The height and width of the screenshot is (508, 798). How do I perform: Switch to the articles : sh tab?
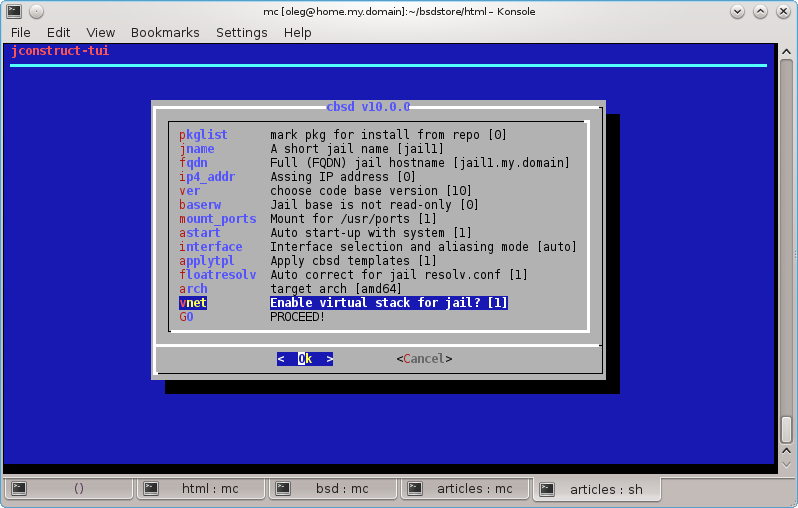596,489
